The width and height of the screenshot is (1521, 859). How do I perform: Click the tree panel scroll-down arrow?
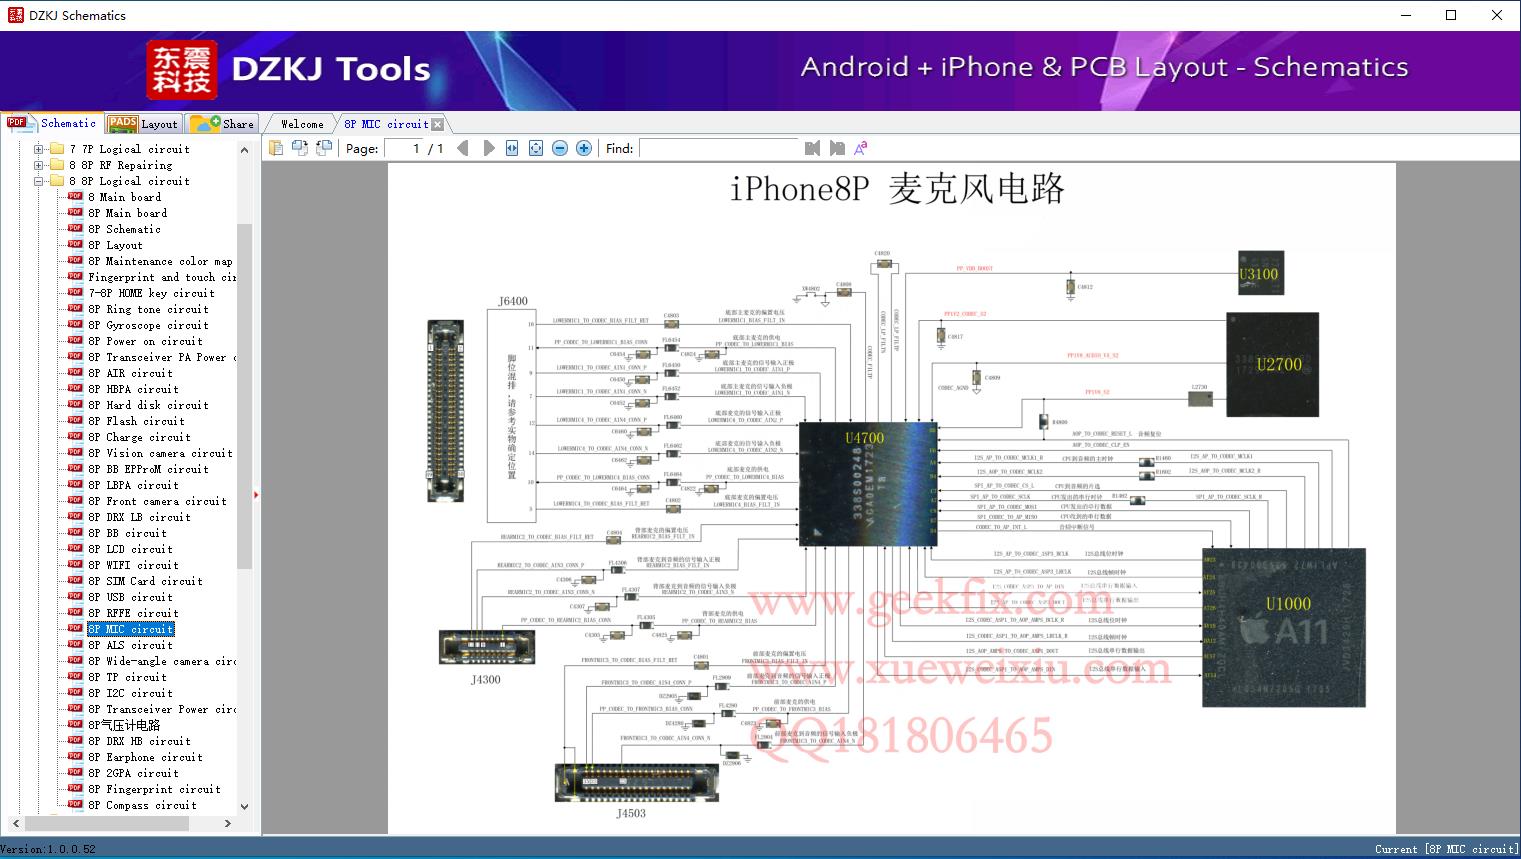pyautogui.click(x=244, y=806)
